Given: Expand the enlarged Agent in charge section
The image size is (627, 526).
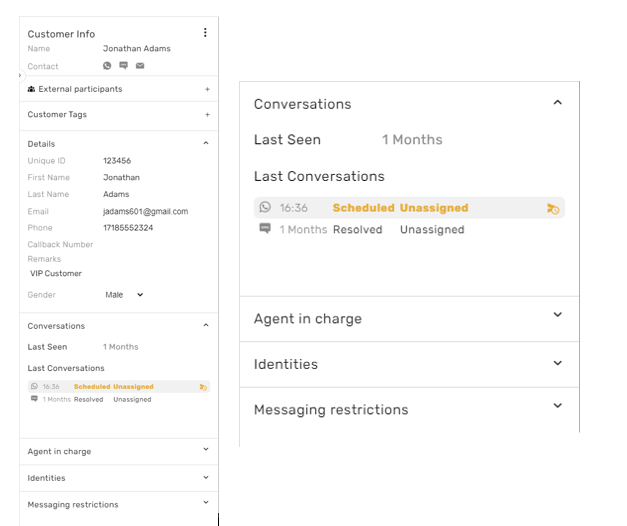Looking at the screenshot, I should pyautogui.click(x=557, y=314).
